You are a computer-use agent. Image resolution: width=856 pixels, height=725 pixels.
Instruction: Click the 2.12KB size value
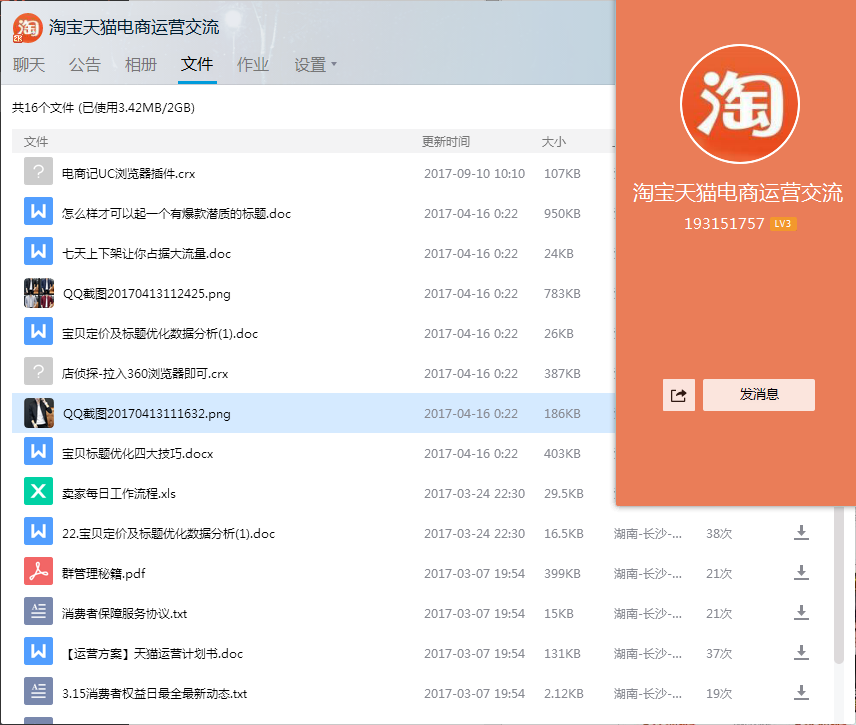(x=563, y=693)
